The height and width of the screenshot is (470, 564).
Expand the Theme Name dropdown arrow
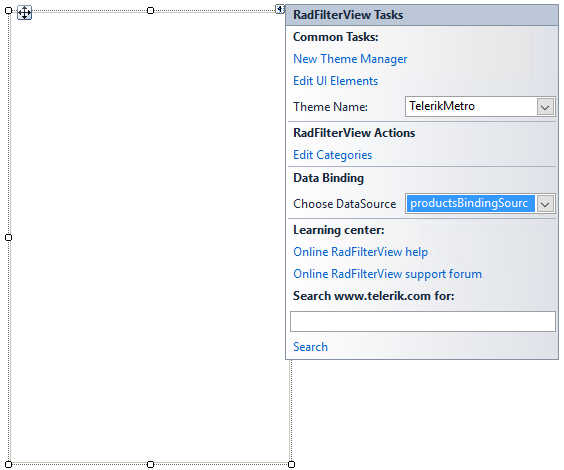click(x=545, y=107)
